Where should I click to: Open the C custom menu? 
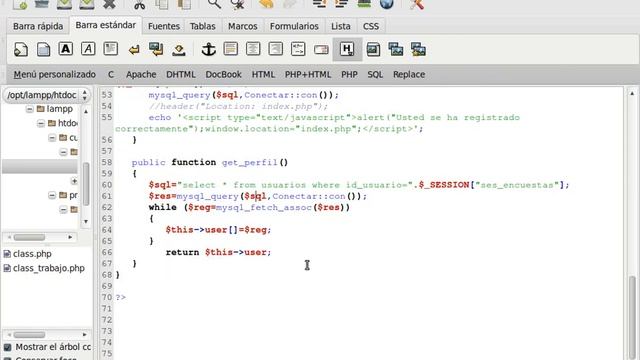click(111, 74)
